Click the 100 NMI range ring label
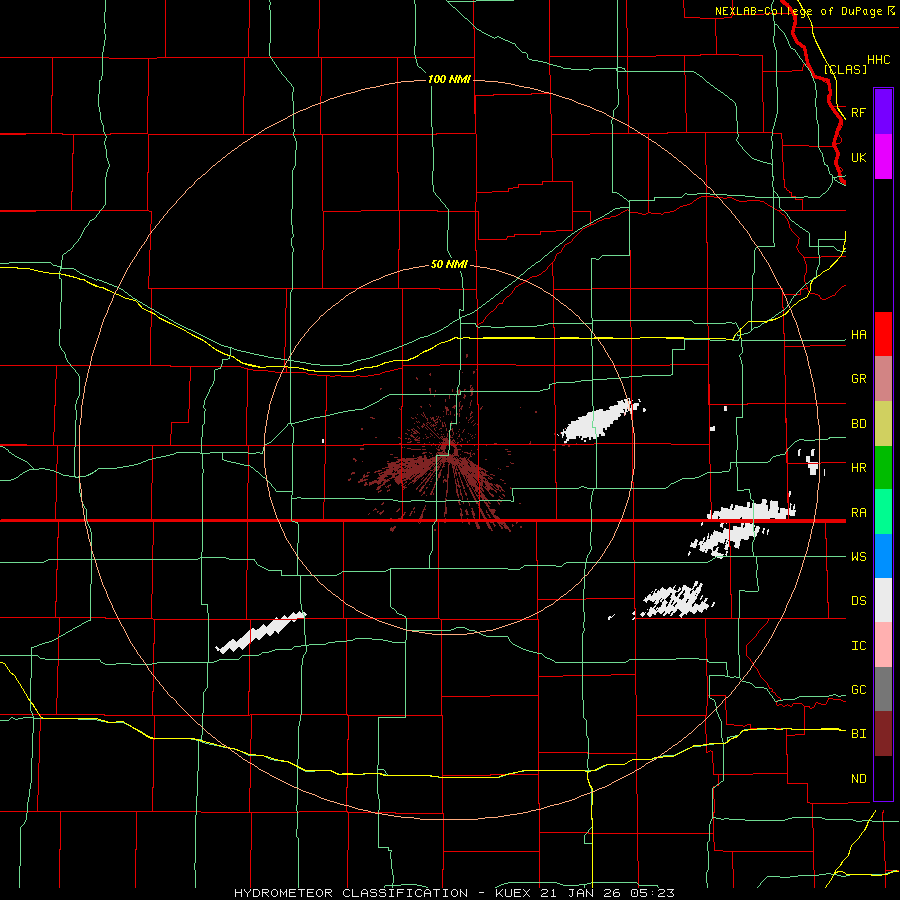 pos(449,79)
